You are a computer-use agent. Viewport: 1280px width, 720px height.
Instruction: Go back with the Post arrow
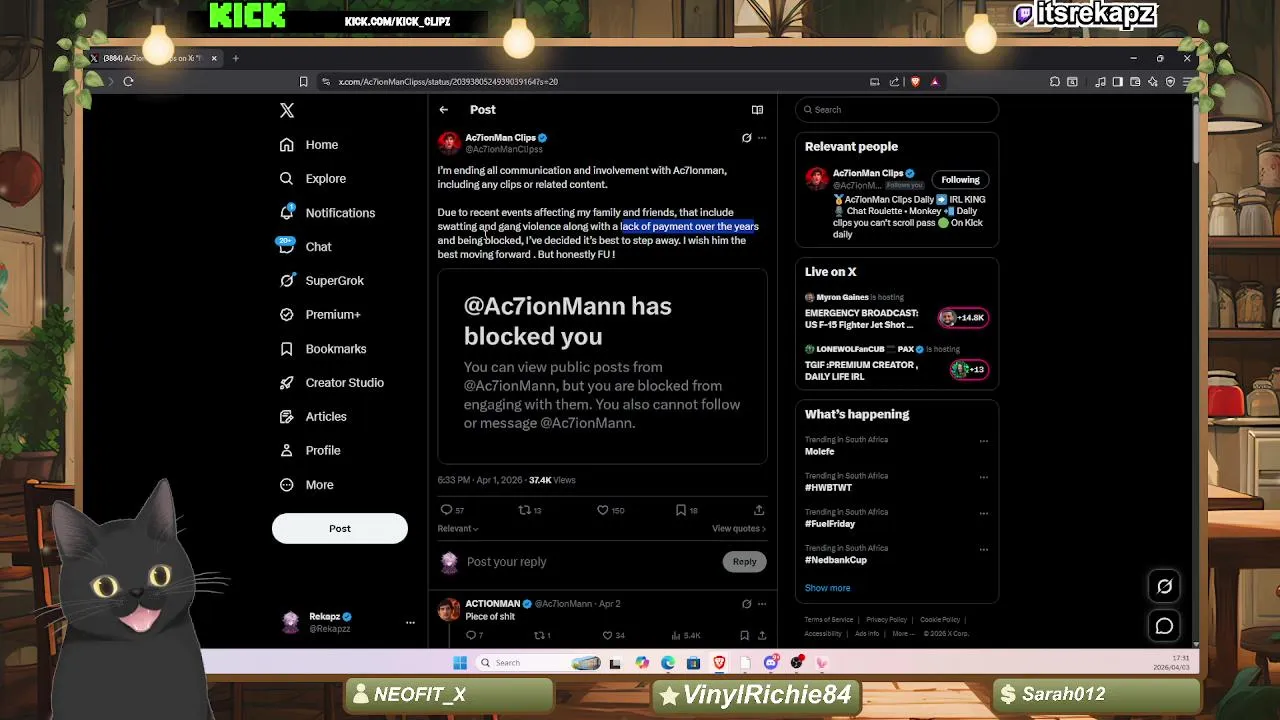point(444,110)
